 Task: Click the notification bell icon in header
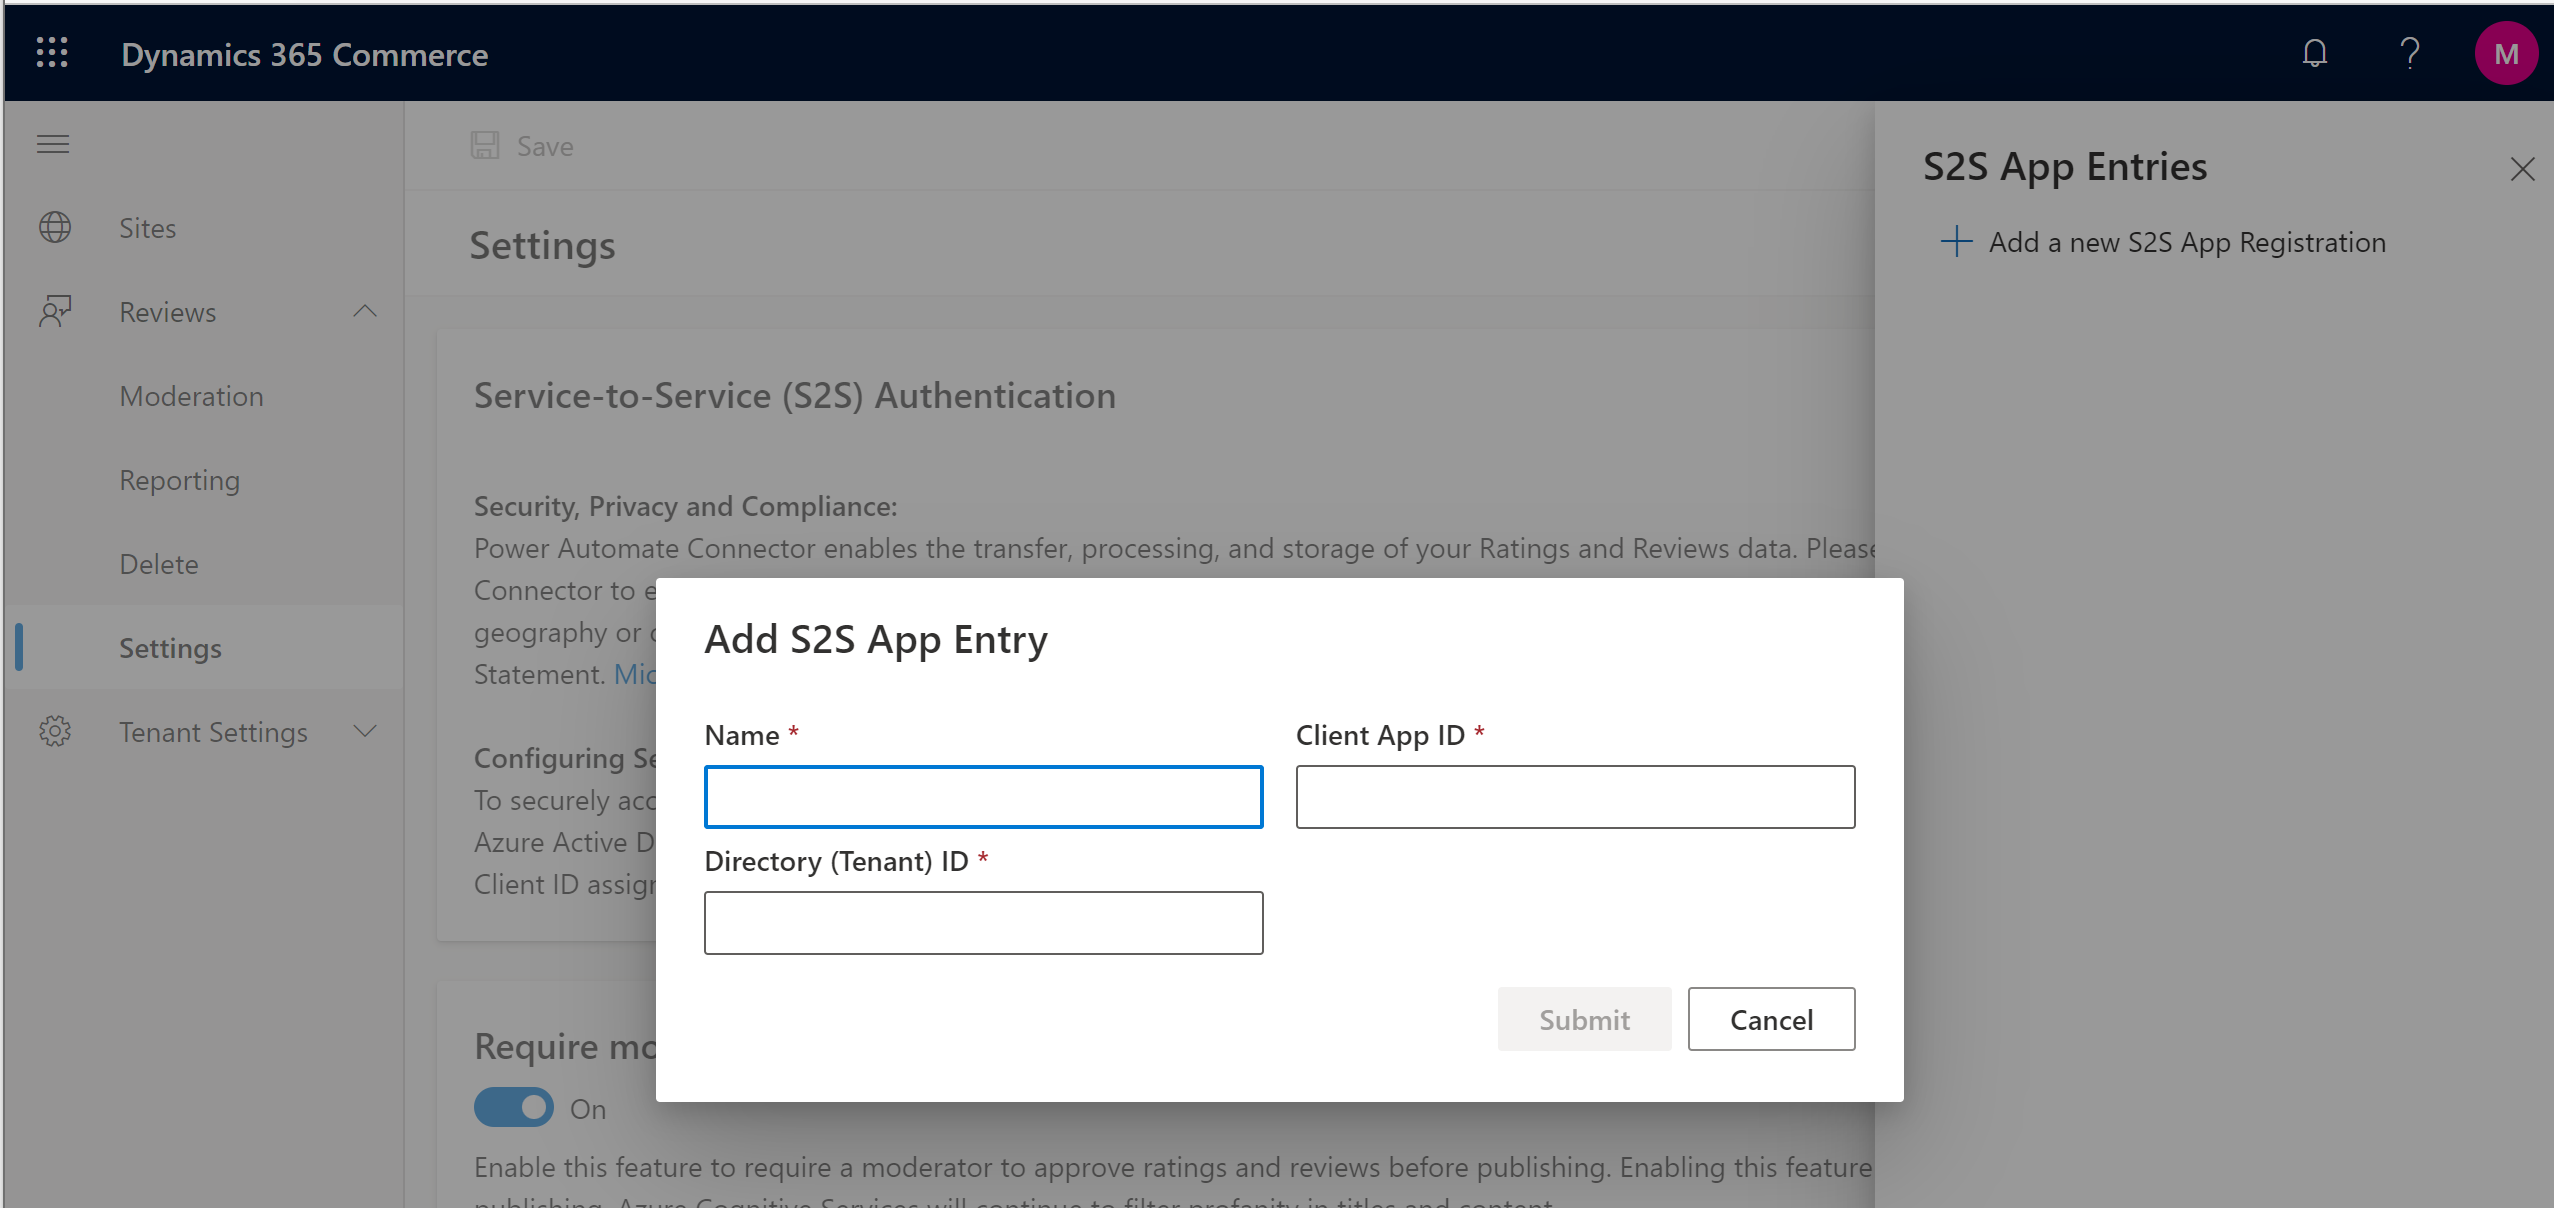click(x=2315, y=54)
